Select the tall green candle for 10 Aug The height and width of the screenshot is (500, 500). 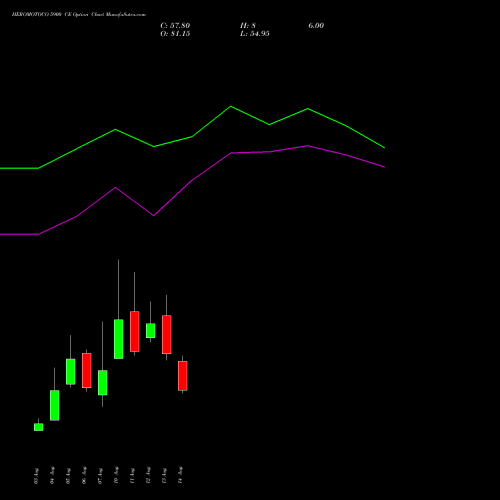(119, 339)
